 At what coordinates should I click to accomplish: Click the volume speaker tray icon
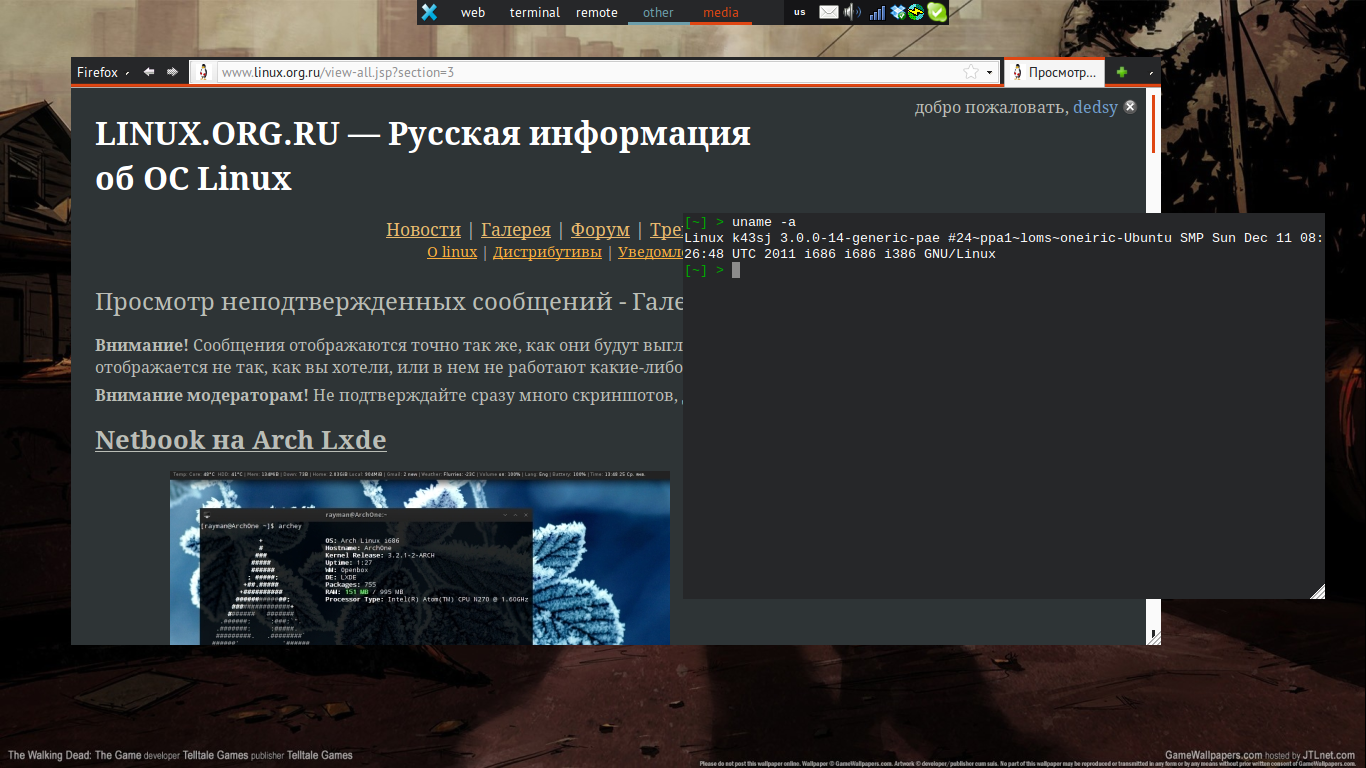pos(852,12)
